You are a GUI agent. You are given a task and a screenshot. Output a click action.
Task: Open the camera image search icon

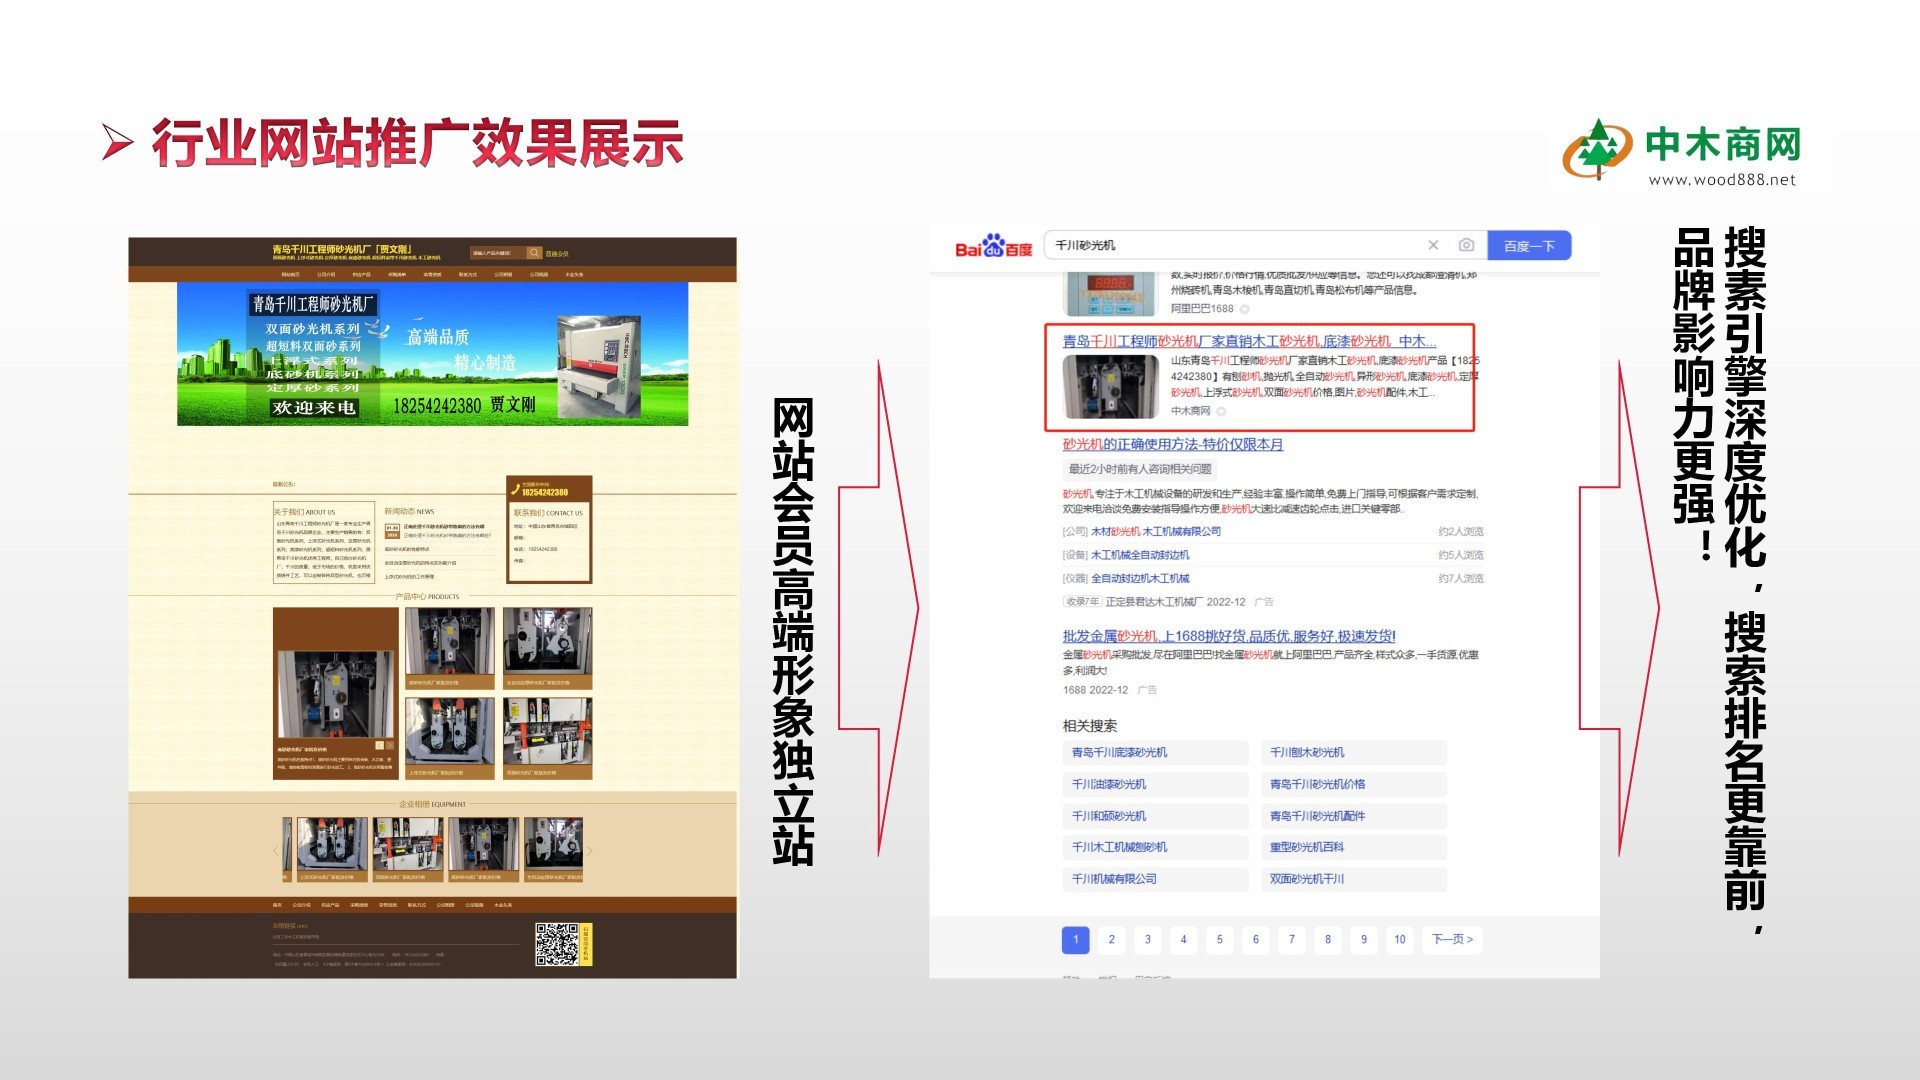coord(1466,245)
